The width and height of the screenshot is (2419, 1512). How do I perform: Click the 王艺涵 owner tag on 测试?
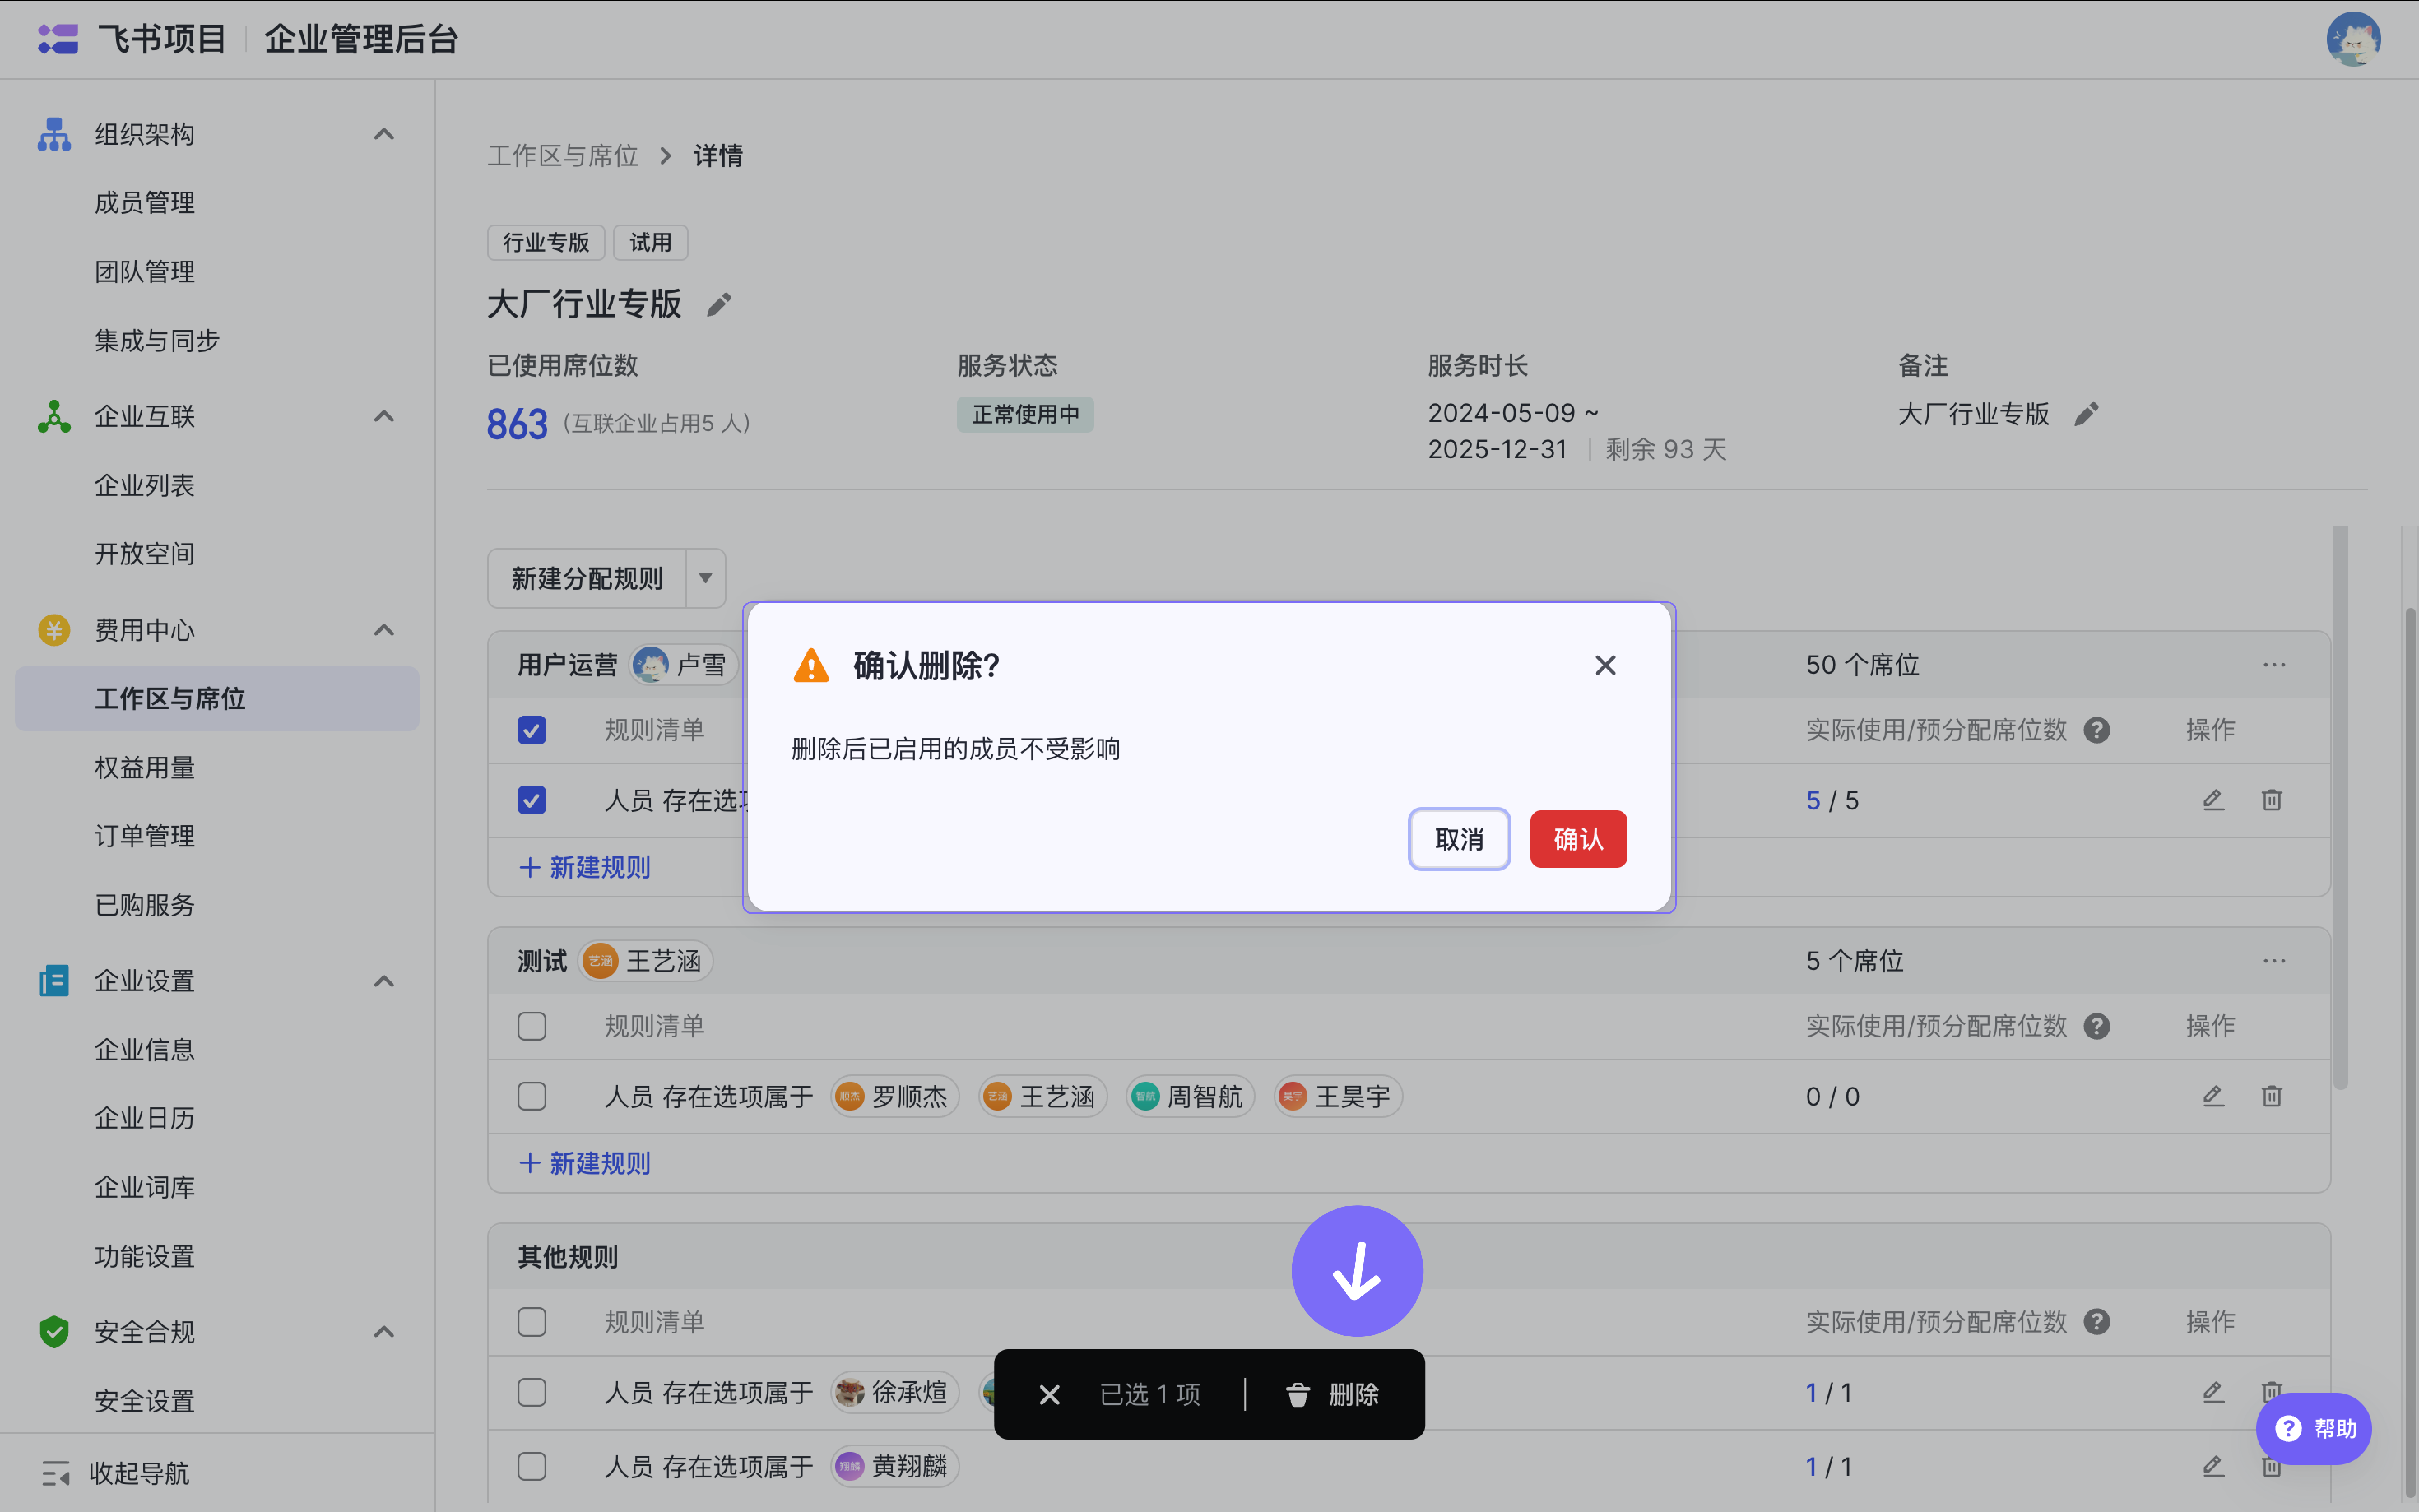coord(645,961)
